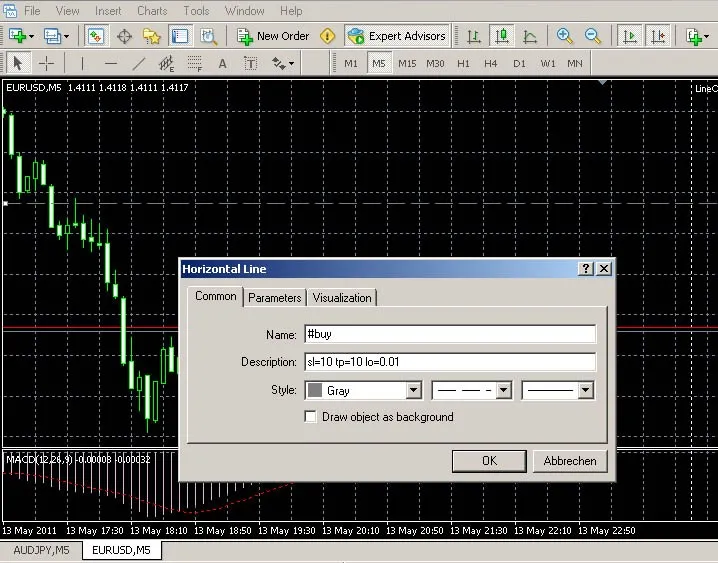
Task: Switch to the Parameters tab
Action: [275, 298]
